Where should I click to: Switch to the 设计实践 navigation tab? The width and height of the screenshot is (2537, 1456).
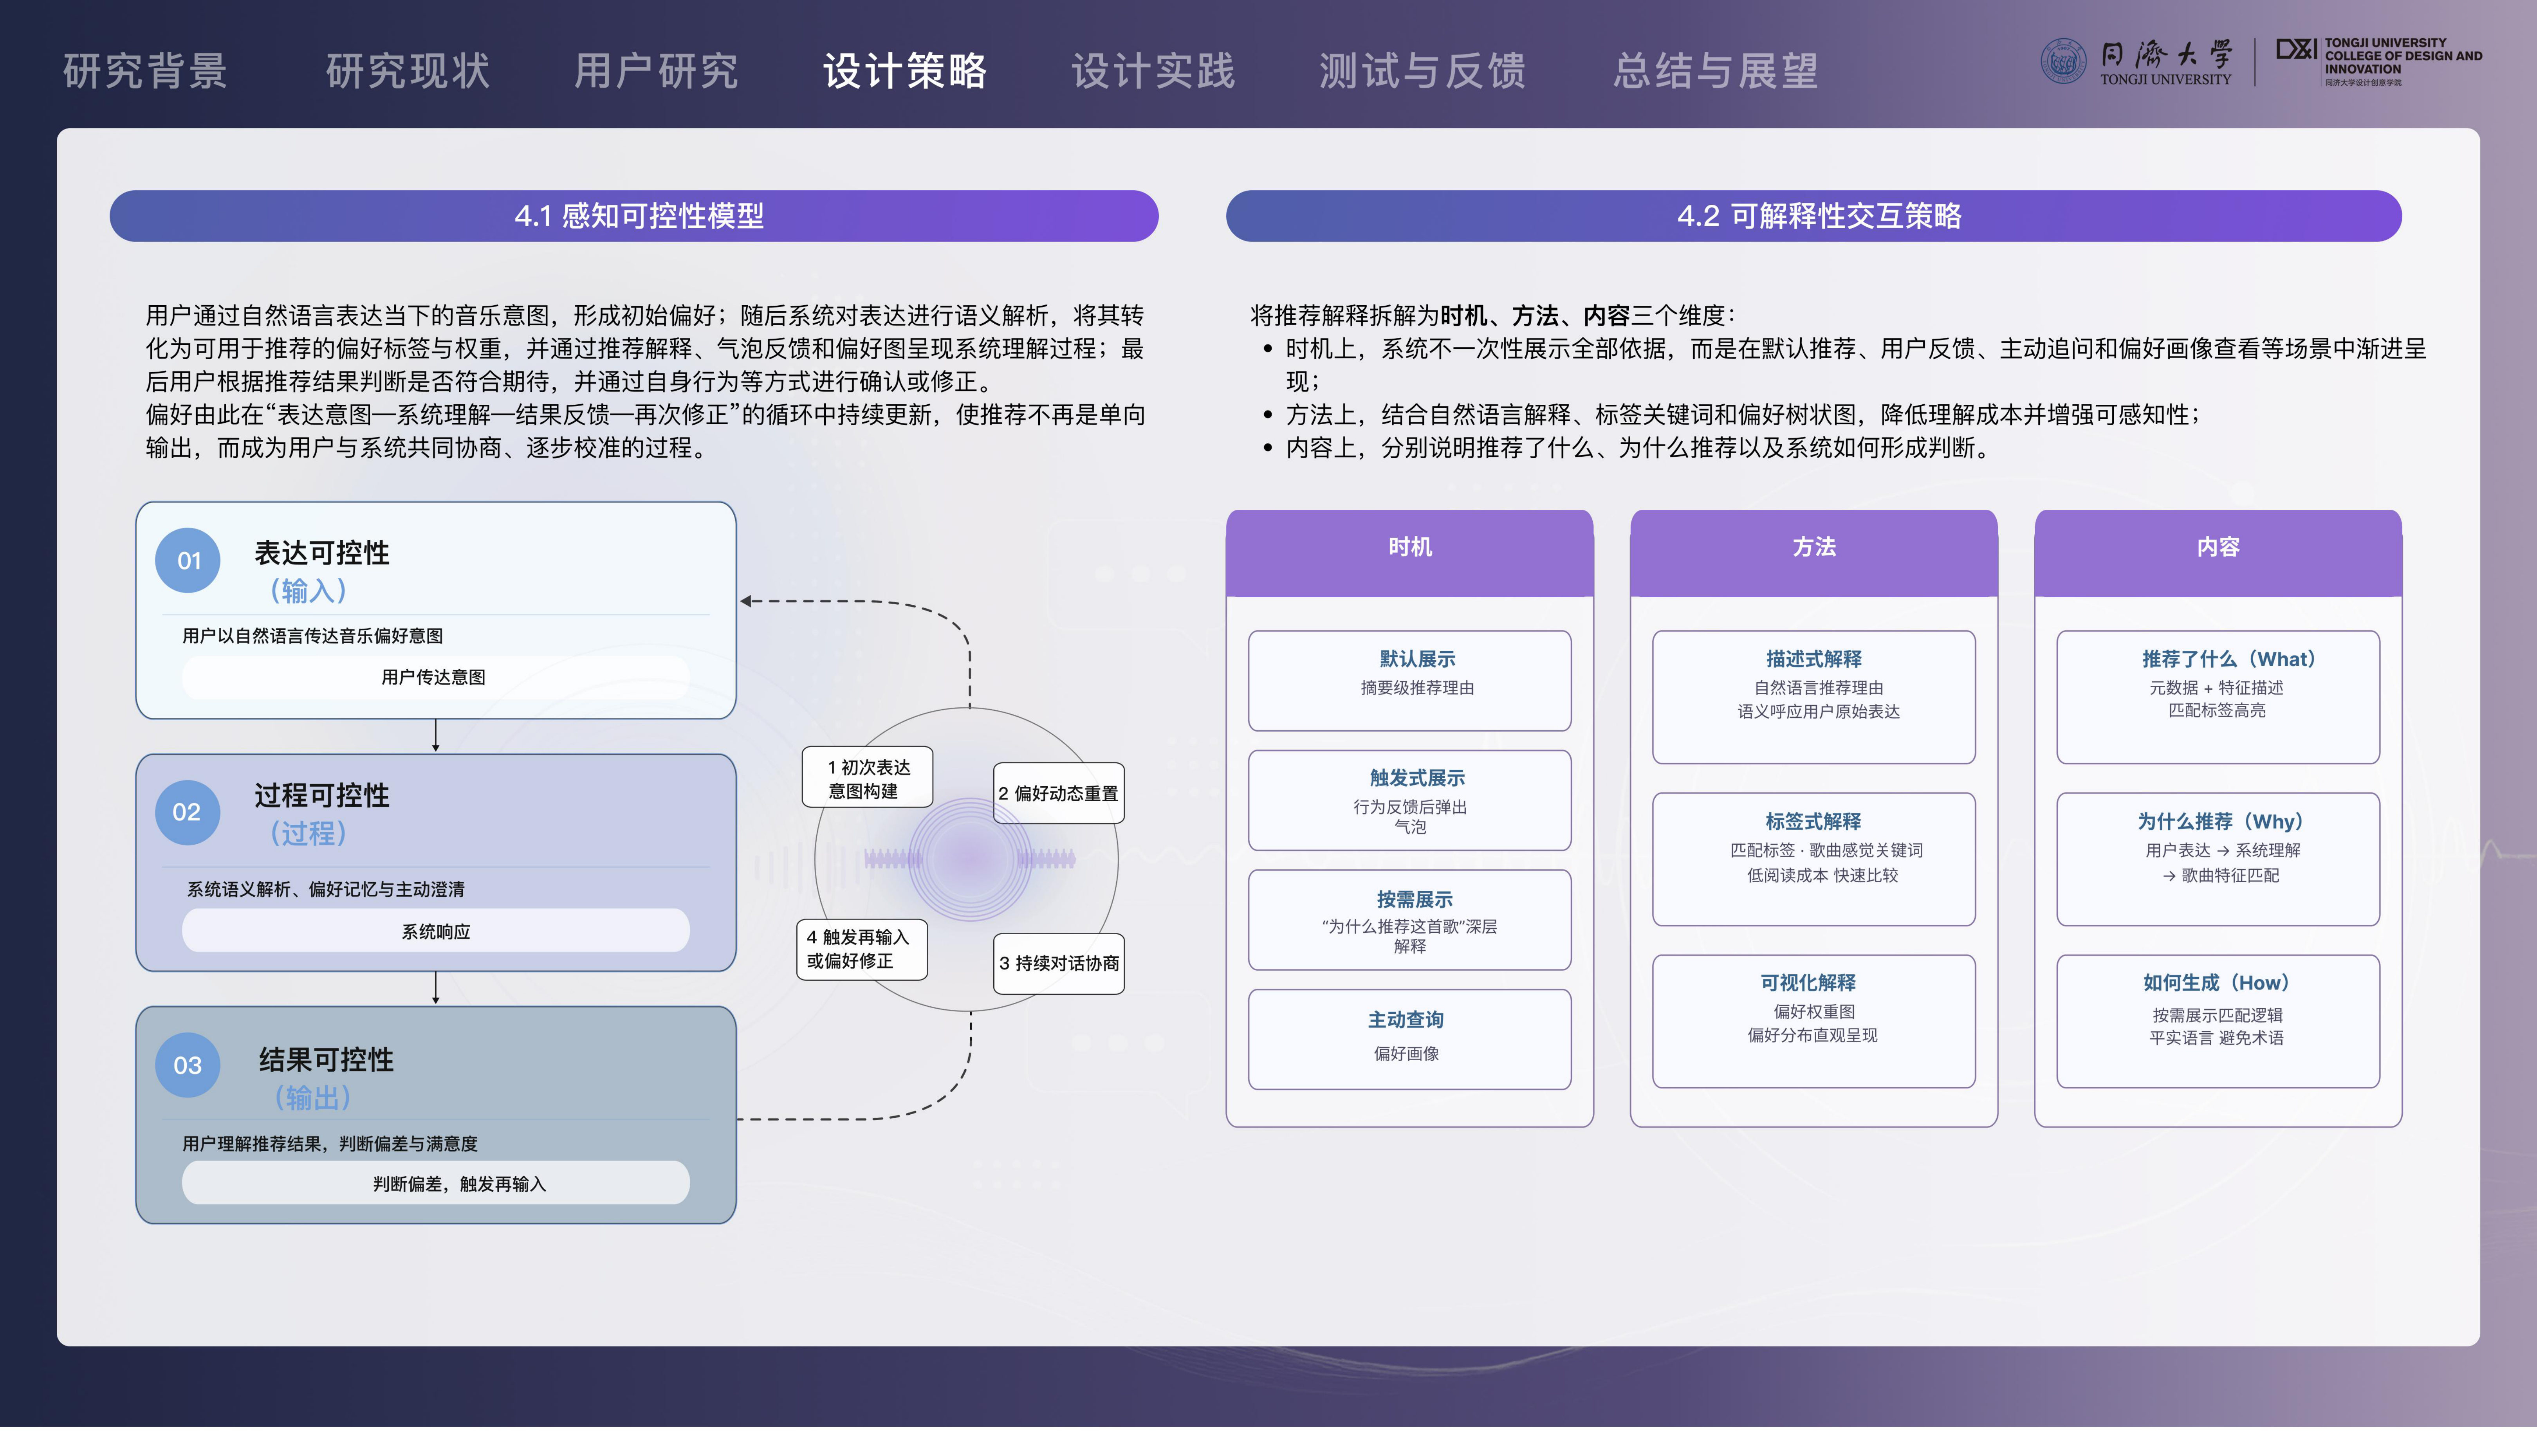1154,71
